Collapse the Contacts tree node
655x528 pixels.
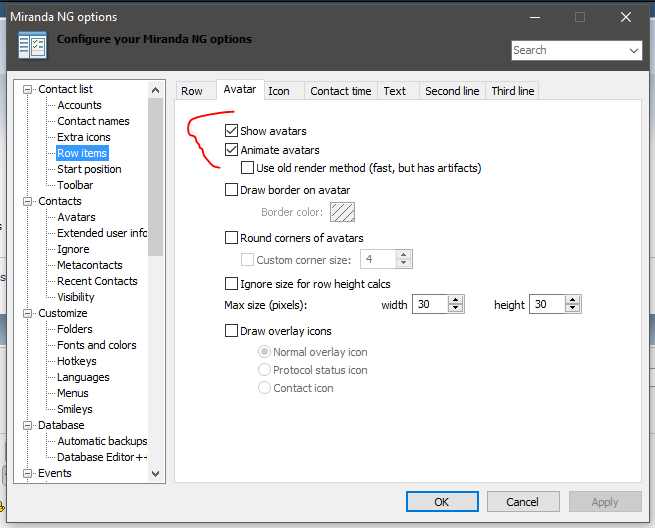(27, 201)
